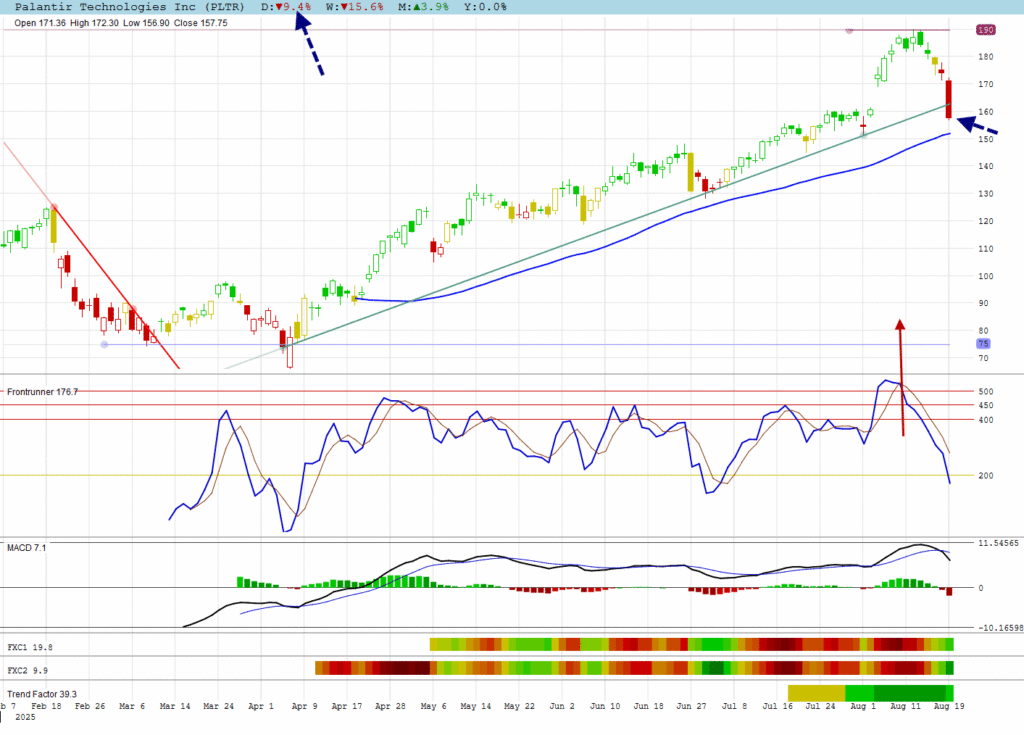Click the 140 price axis label
This screenshot has height=735, width=1024.
point(985,166)
